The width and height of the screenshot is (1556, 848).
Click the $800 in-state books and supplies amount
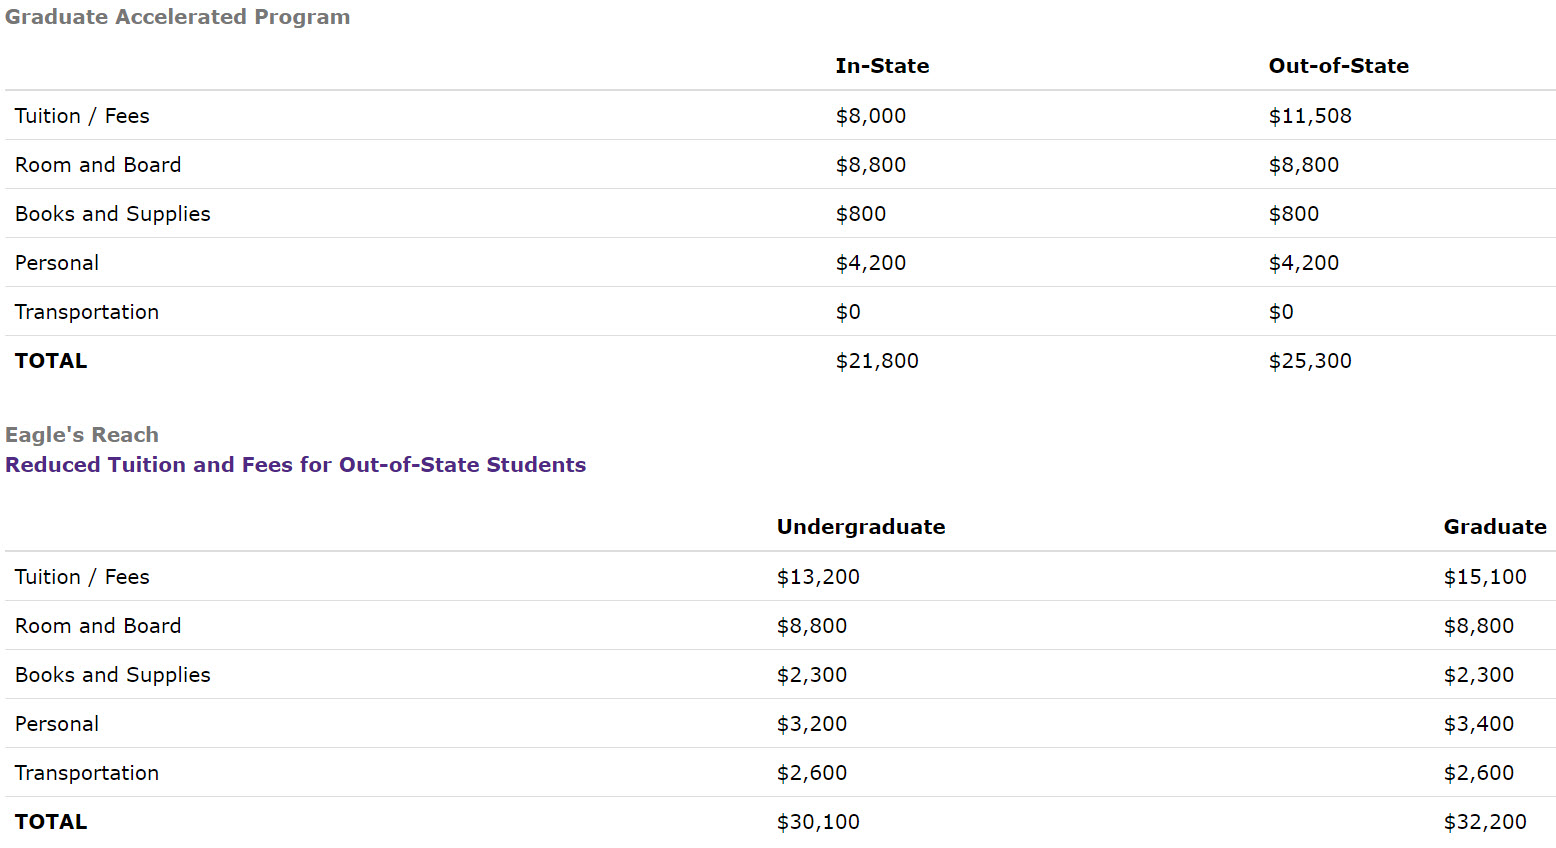click(860, 214)
